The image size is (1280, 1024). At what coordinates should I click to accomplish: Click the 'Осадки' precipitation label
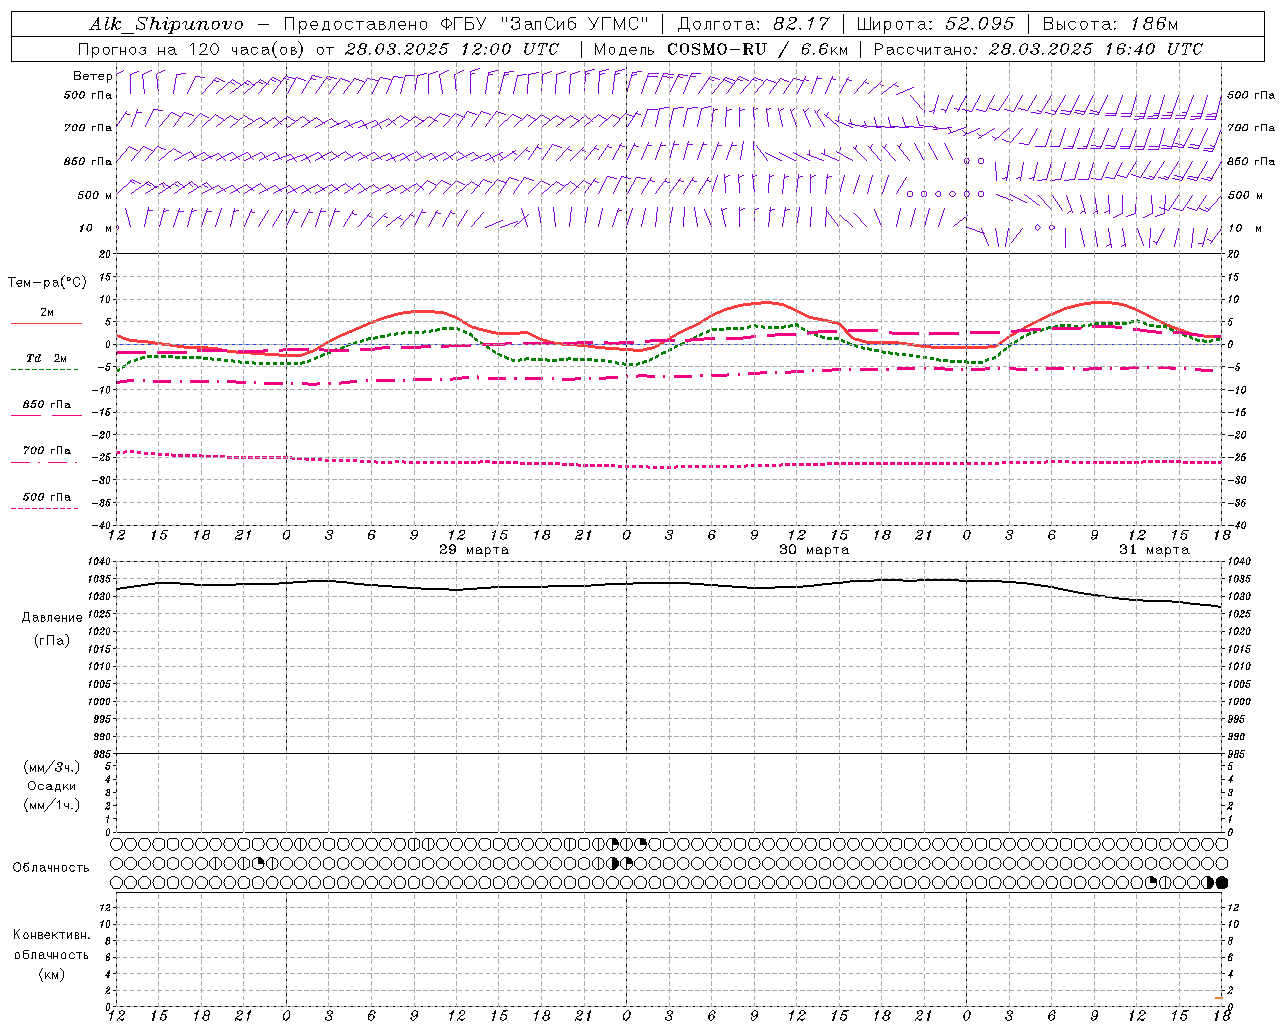tap(52, 786)
